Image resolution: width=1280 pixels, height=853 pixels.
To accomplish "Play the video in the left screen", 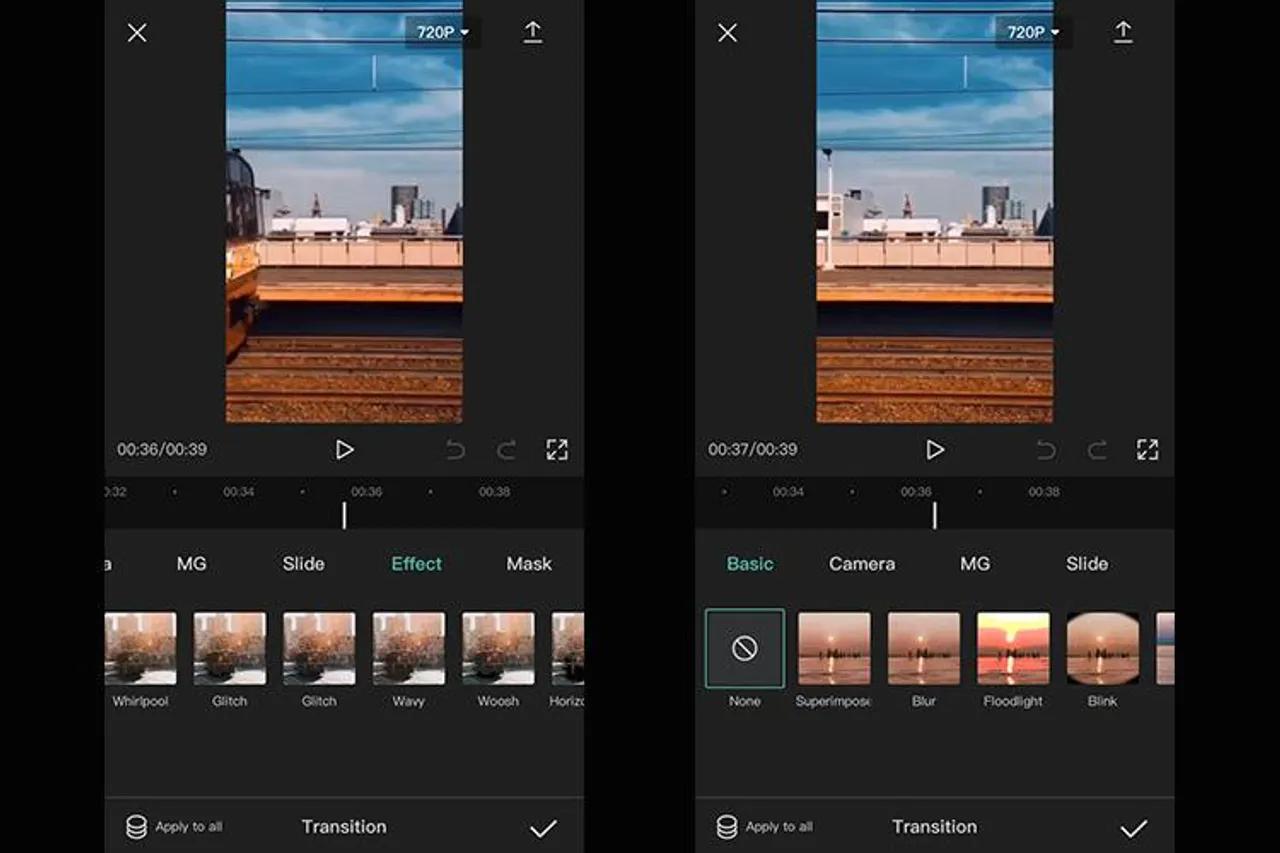I will tap(344, 450).
